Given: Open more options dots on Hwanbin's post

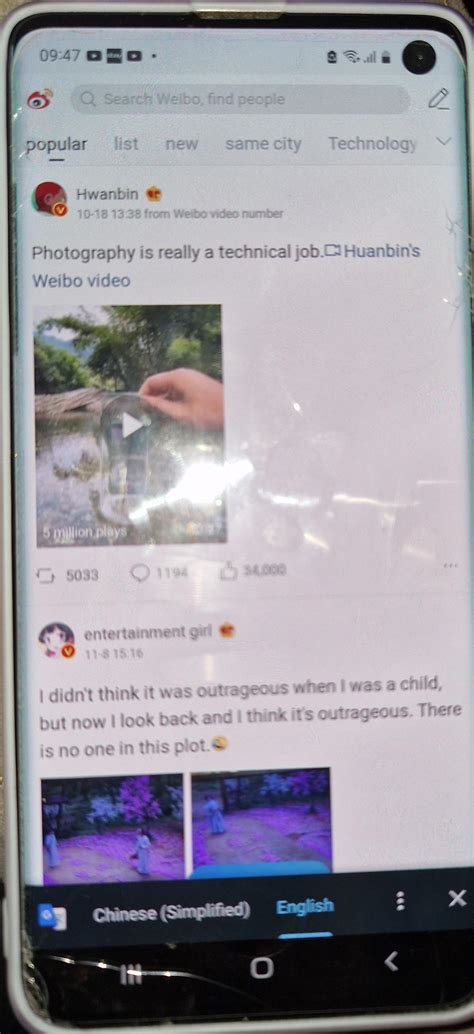Looking at the screenshot, I should point(451,566).
